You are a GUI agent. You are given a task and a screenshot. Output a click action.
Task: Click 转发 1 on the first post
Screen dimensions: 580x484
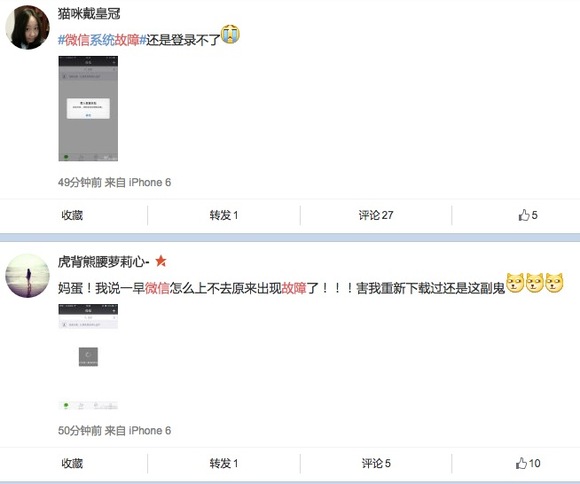(x=224, y=215)
